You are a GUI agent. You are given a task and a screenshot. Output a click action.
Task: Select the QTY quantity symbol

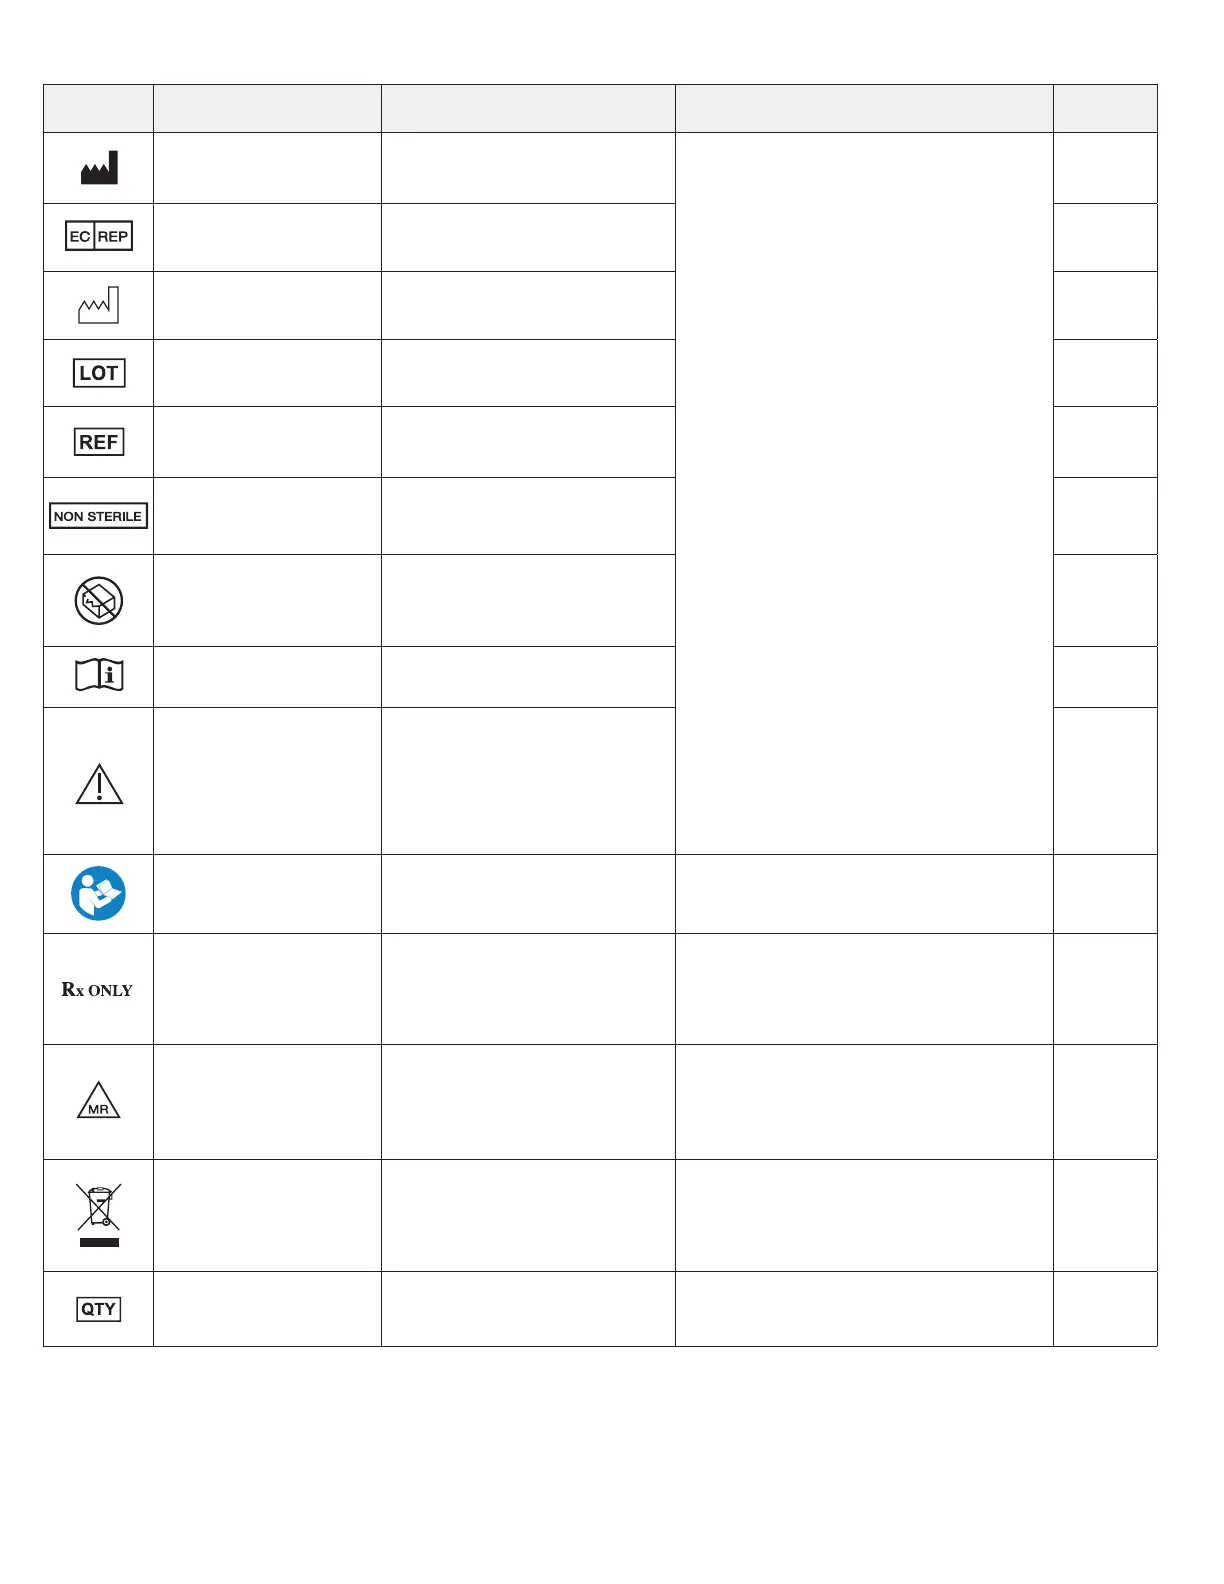99,1309
